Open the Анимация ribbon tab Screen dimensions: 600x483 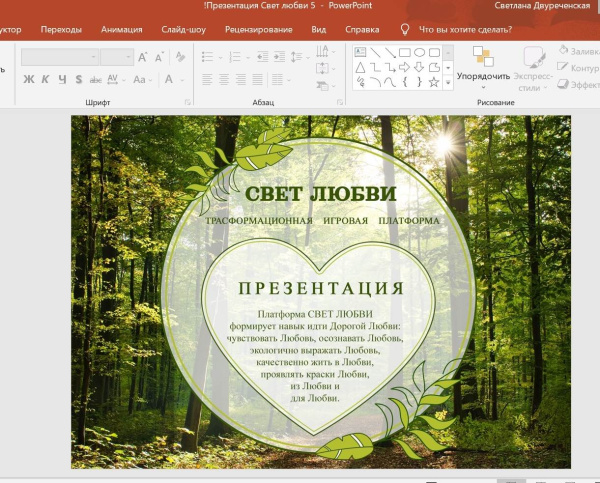pos(121,30)
